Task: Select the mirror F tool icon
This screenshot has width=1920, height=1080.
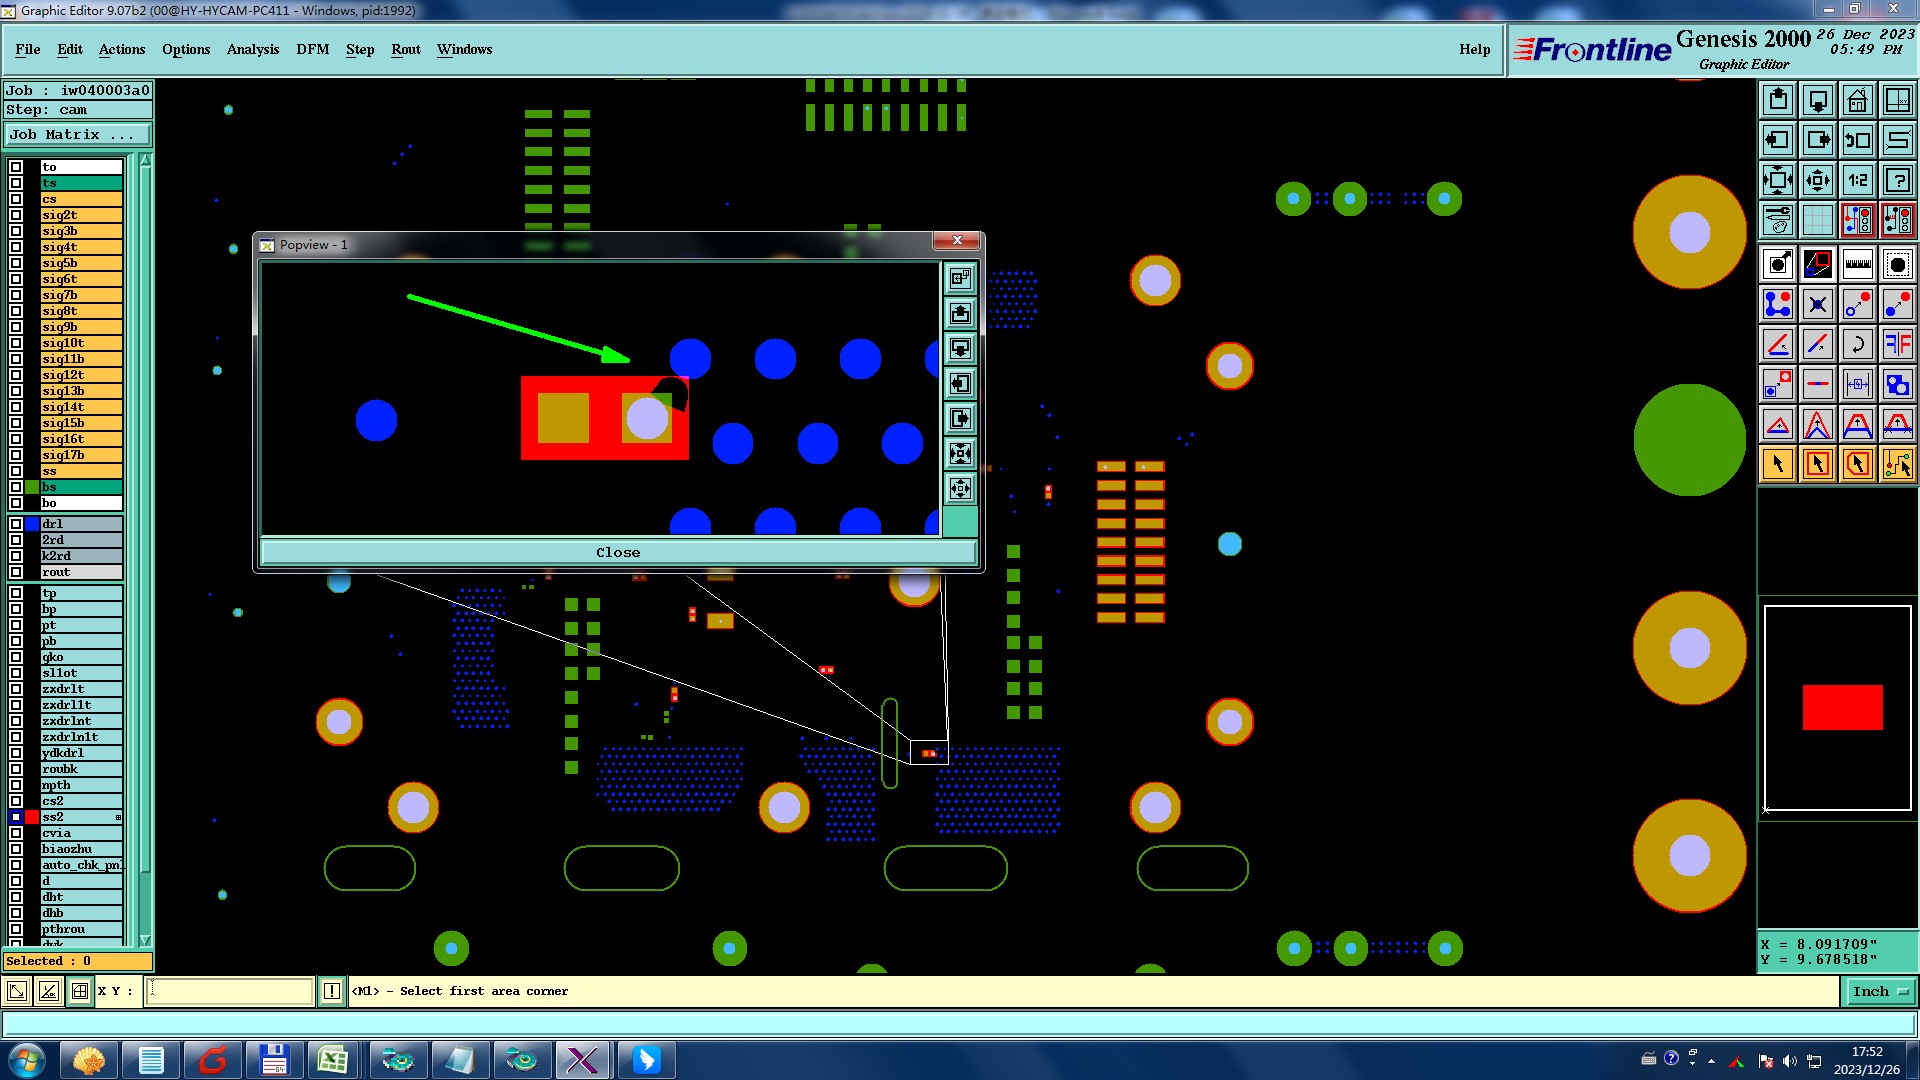Action: [1898, 344]
